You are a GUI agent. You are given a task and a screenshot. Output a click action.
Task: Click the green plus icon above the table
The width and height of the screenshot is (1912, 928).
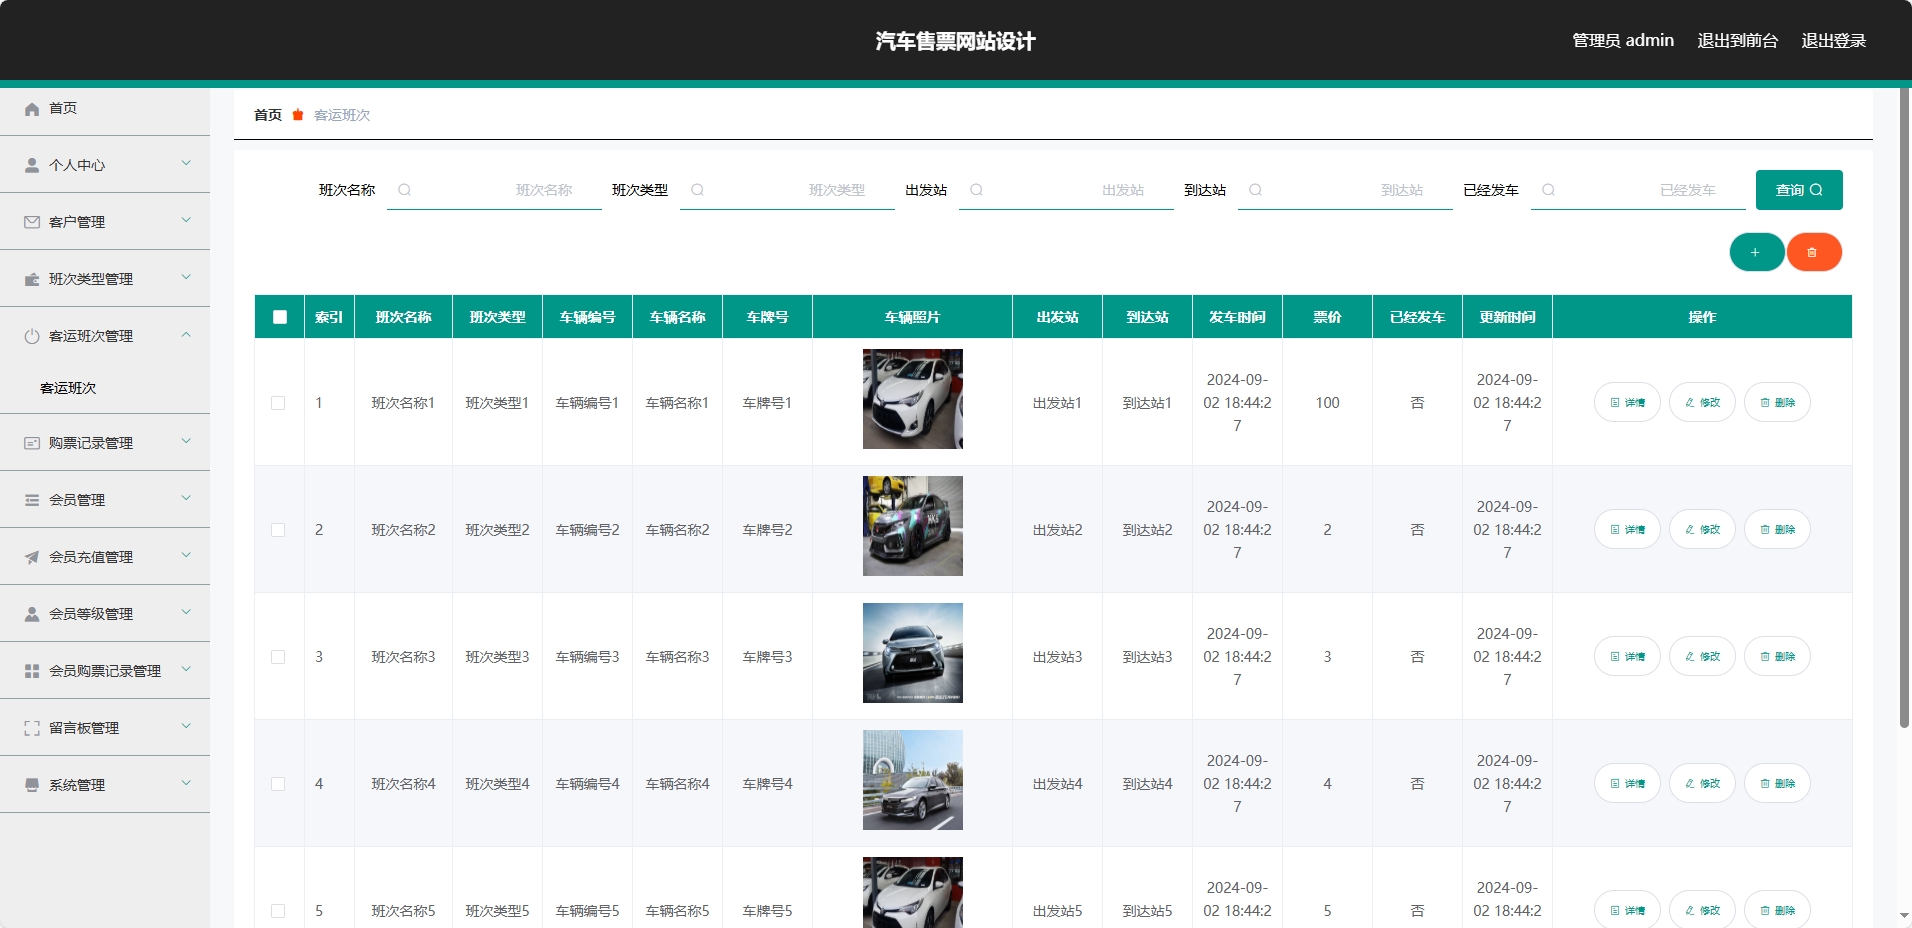pos(1755,252)
